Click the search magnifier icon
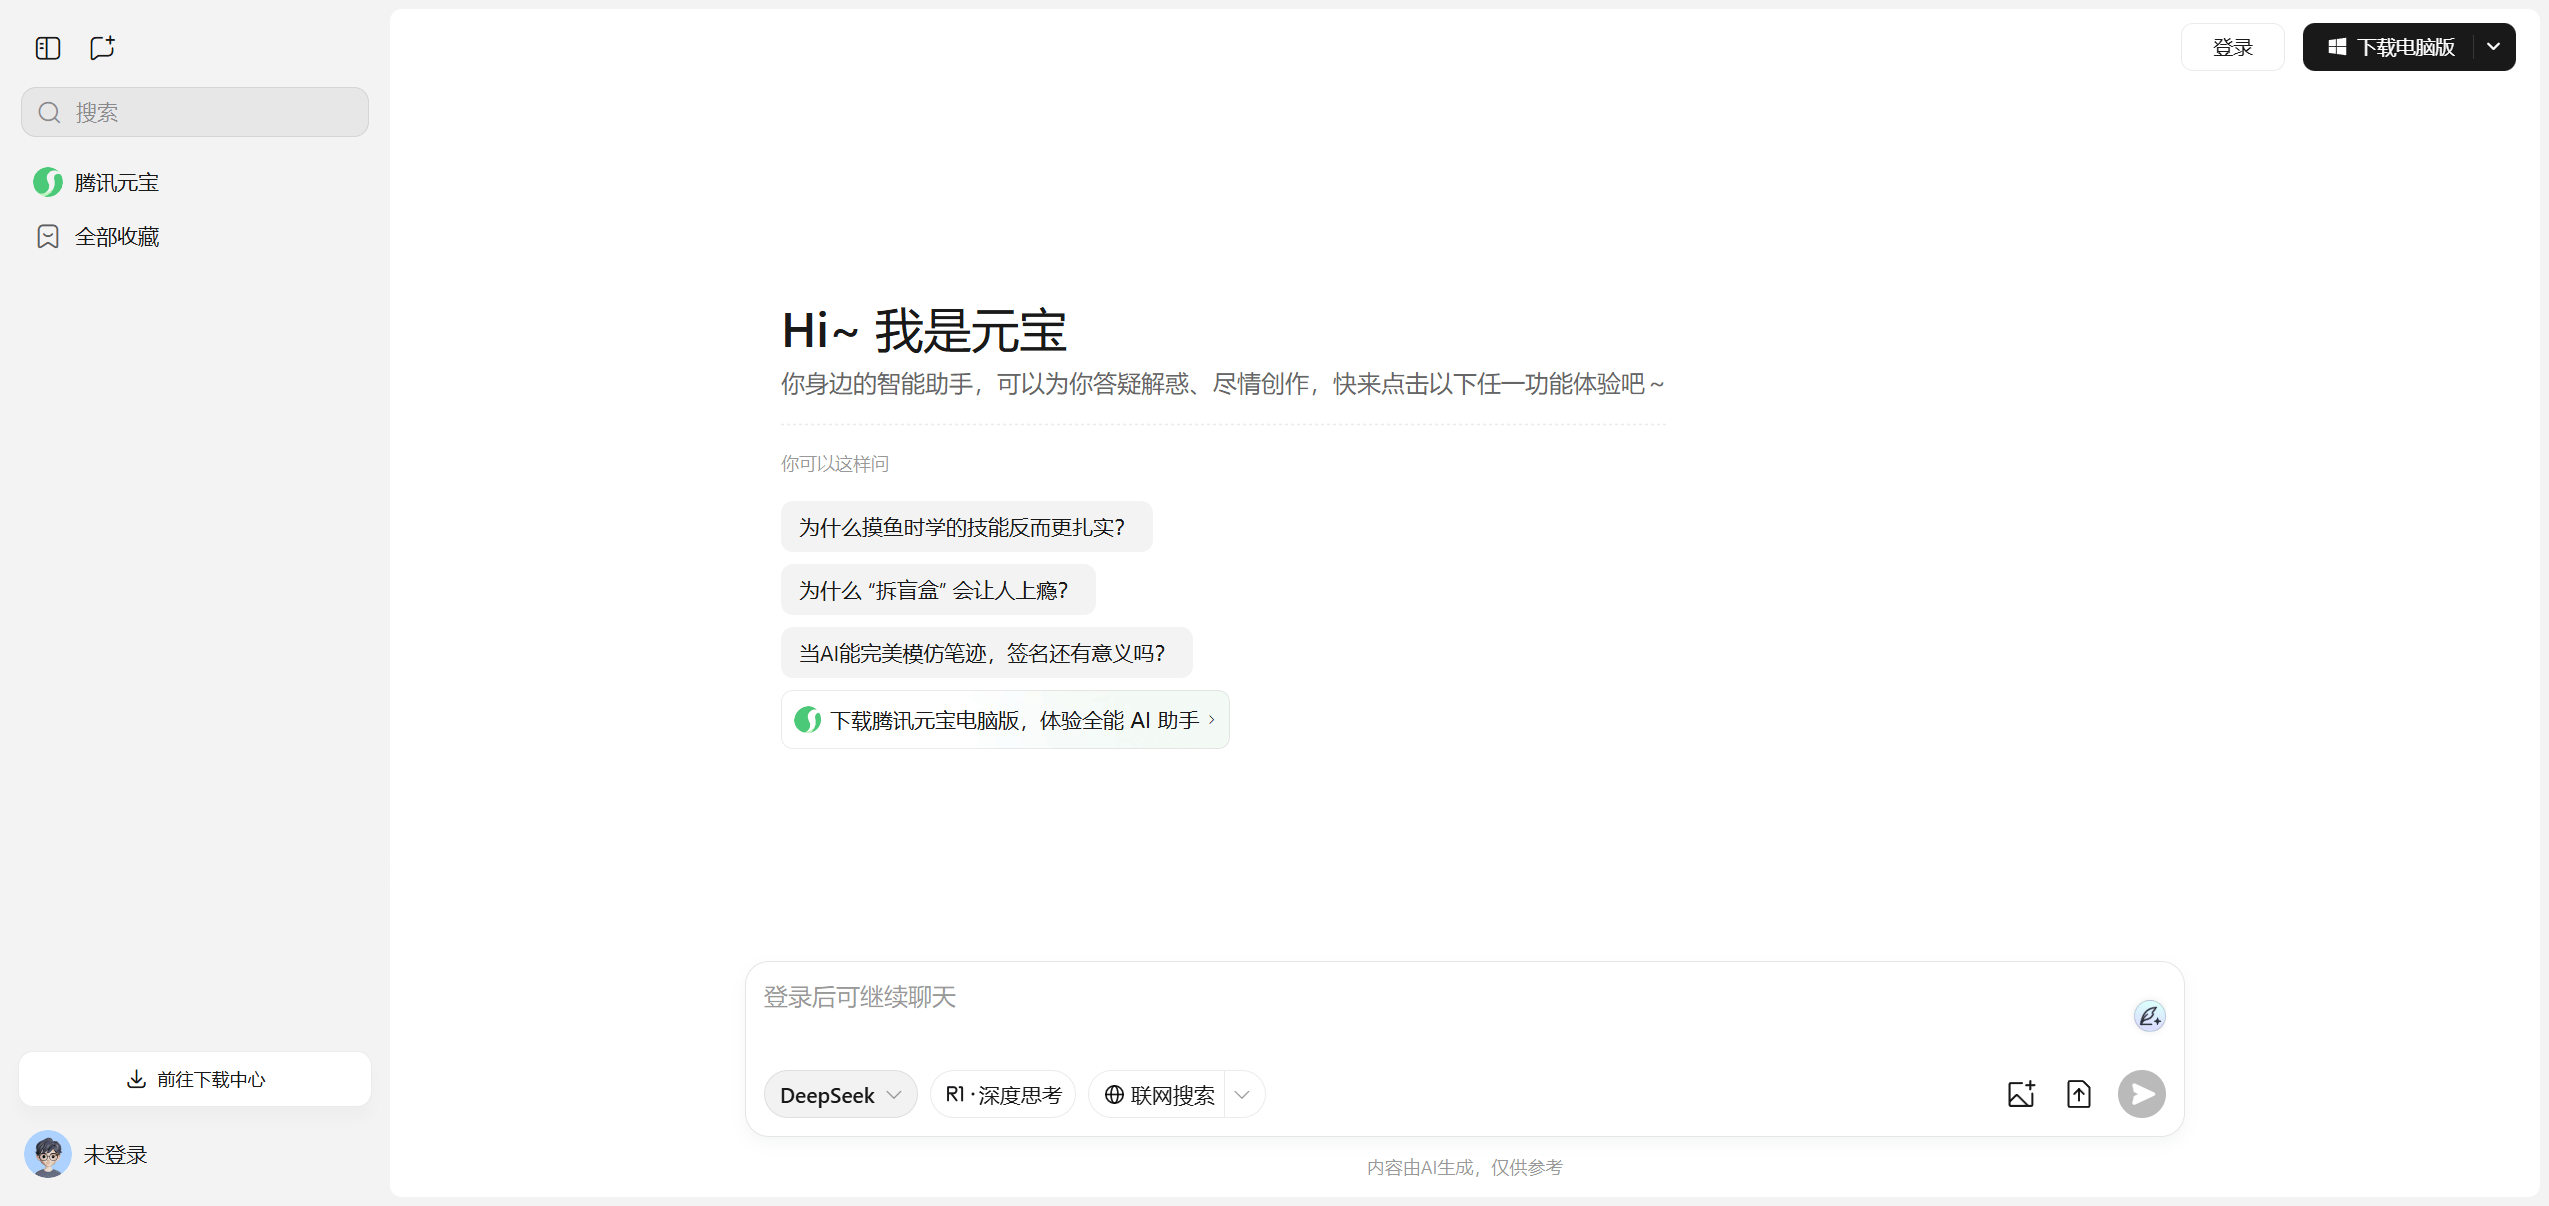 [50, 112]
